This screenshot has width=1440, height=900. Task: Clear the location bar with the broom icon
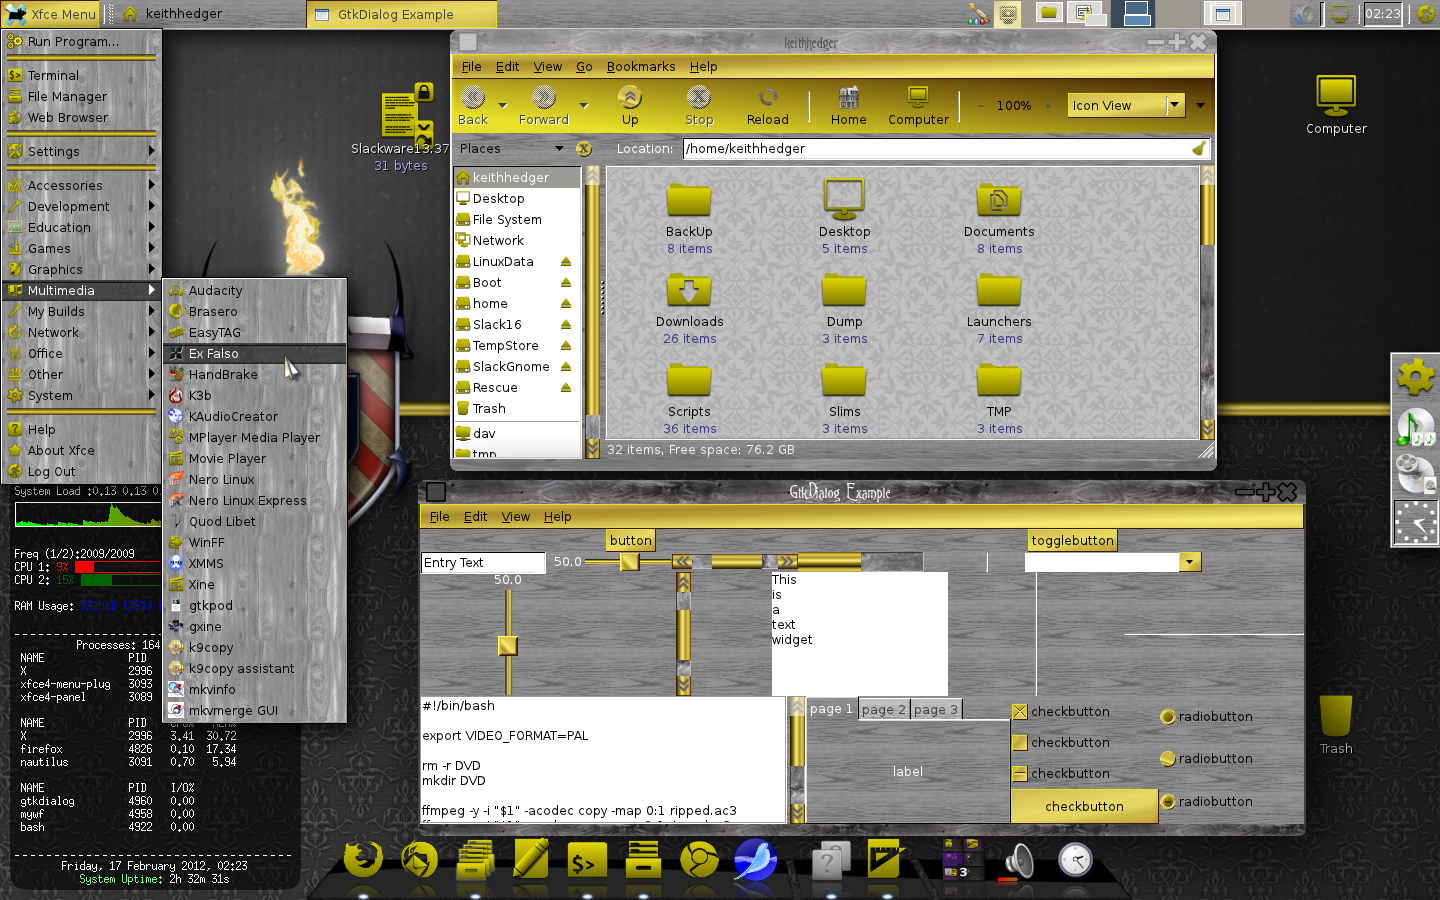pyautogui.click(x=1199, y=149)
